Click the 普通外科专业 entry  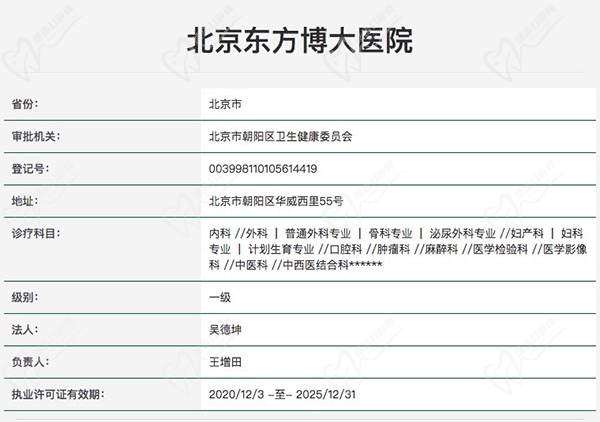[318, 233]
